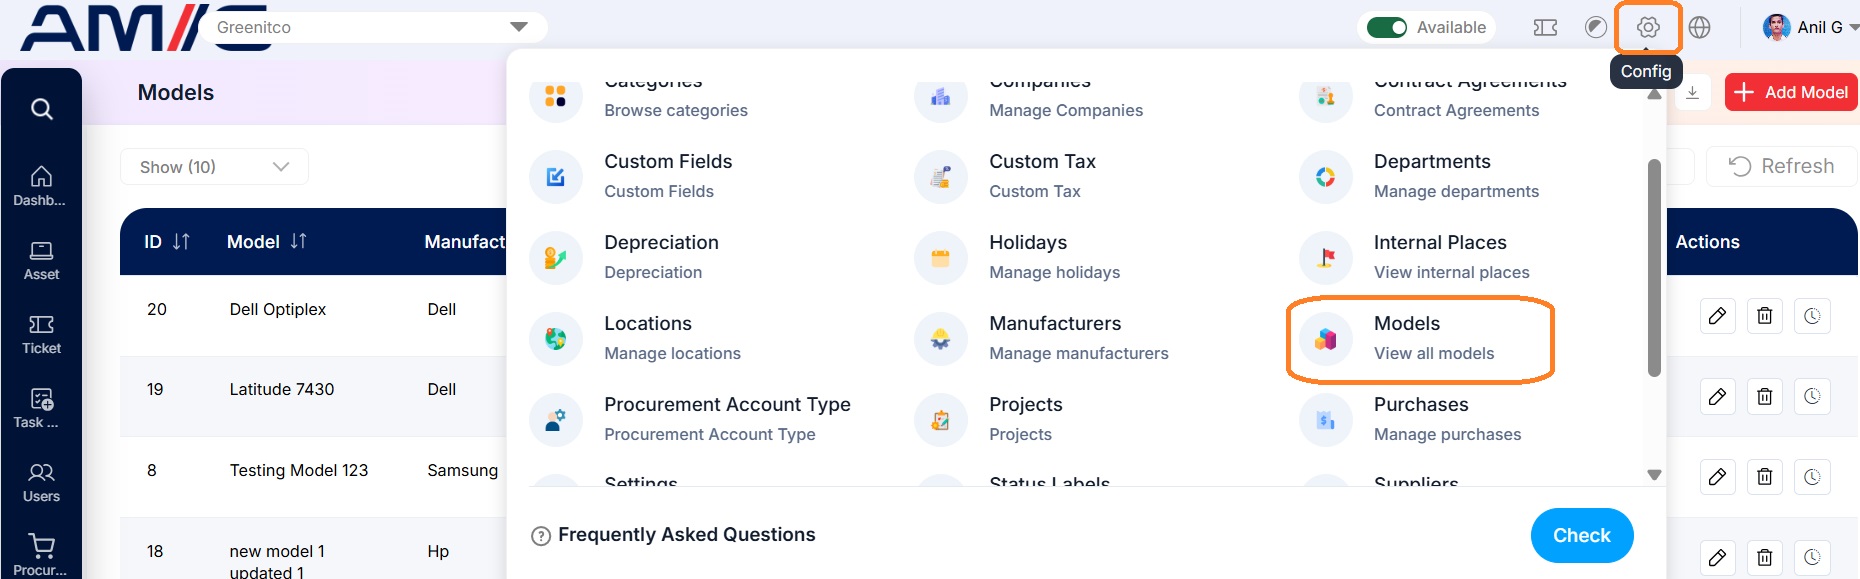This screenshot has width=1860, height=579.
Task: View history for Testing Model 123 row
Action: [x=1812, y=477]
